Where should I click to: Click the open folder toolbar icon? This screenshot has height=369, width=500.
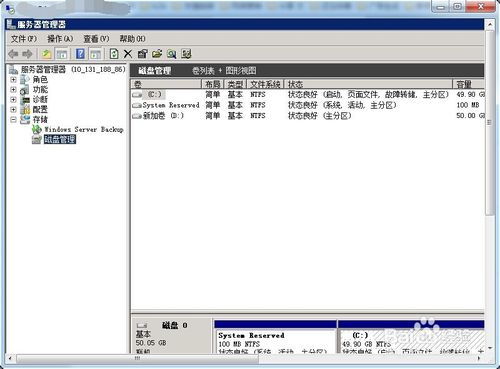point(157,54)
